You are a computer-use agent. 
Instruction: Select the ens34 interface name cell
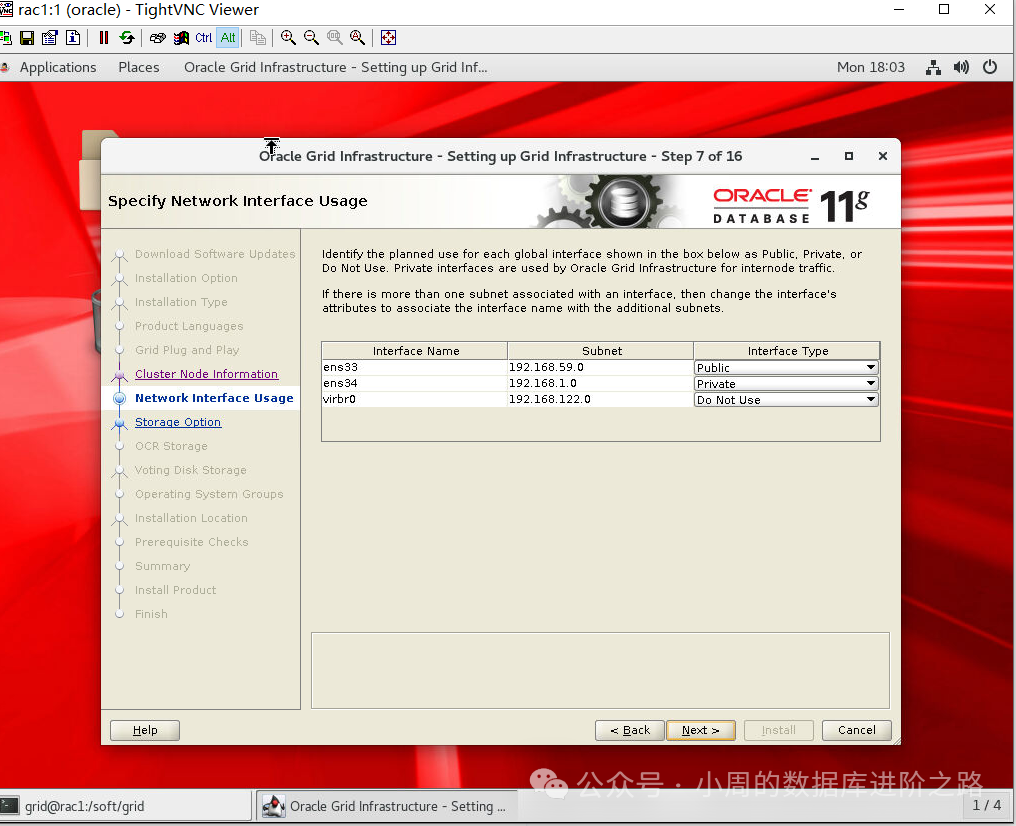(415, 384)
